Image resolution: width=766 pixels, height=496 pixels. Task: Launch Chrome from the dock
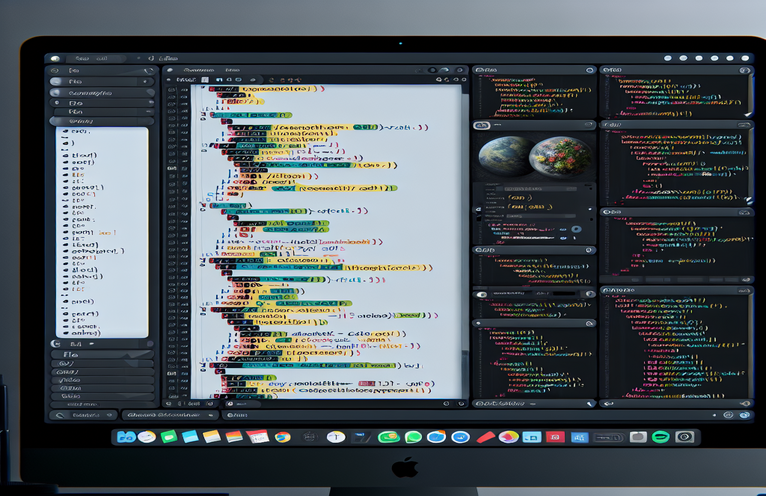(283, 437)
